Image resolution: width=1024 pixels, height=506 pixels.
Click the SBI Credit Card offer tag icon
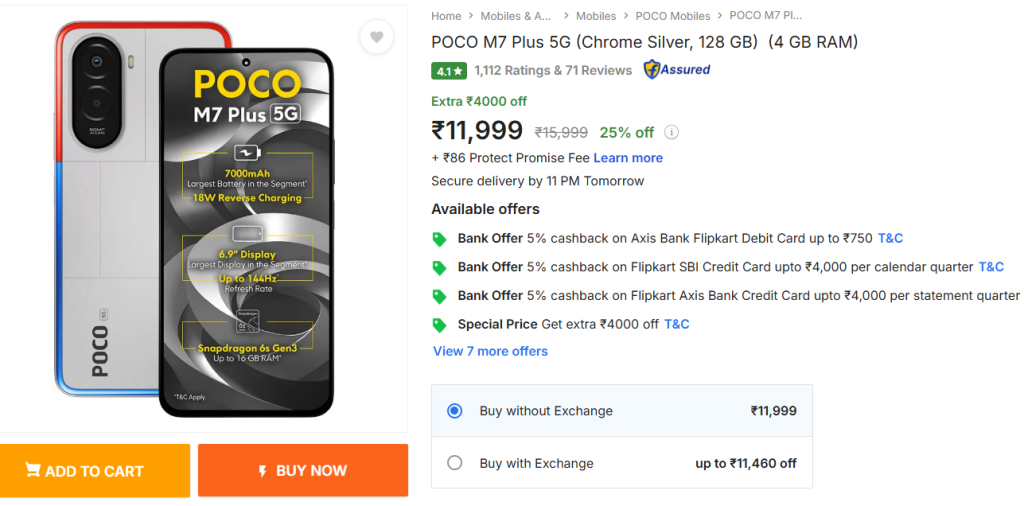tap(439, 268)
